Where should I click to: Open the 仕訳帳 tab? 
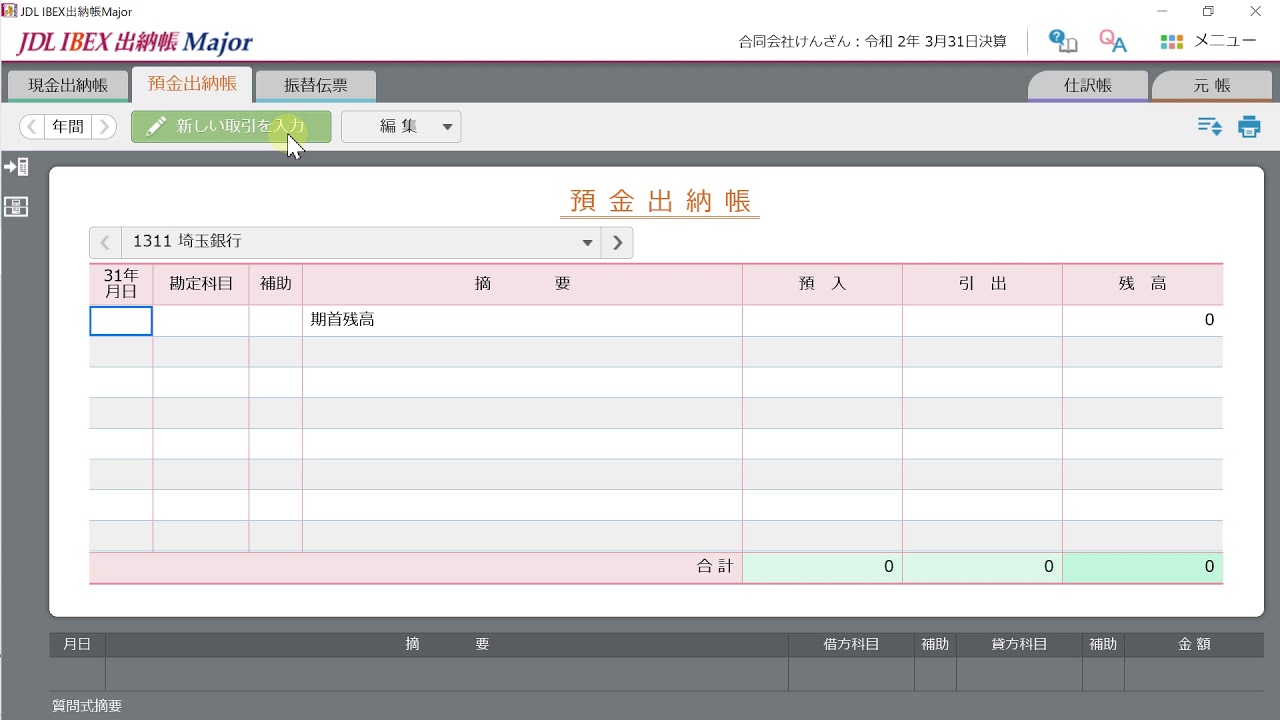(x=1088, y=85)
